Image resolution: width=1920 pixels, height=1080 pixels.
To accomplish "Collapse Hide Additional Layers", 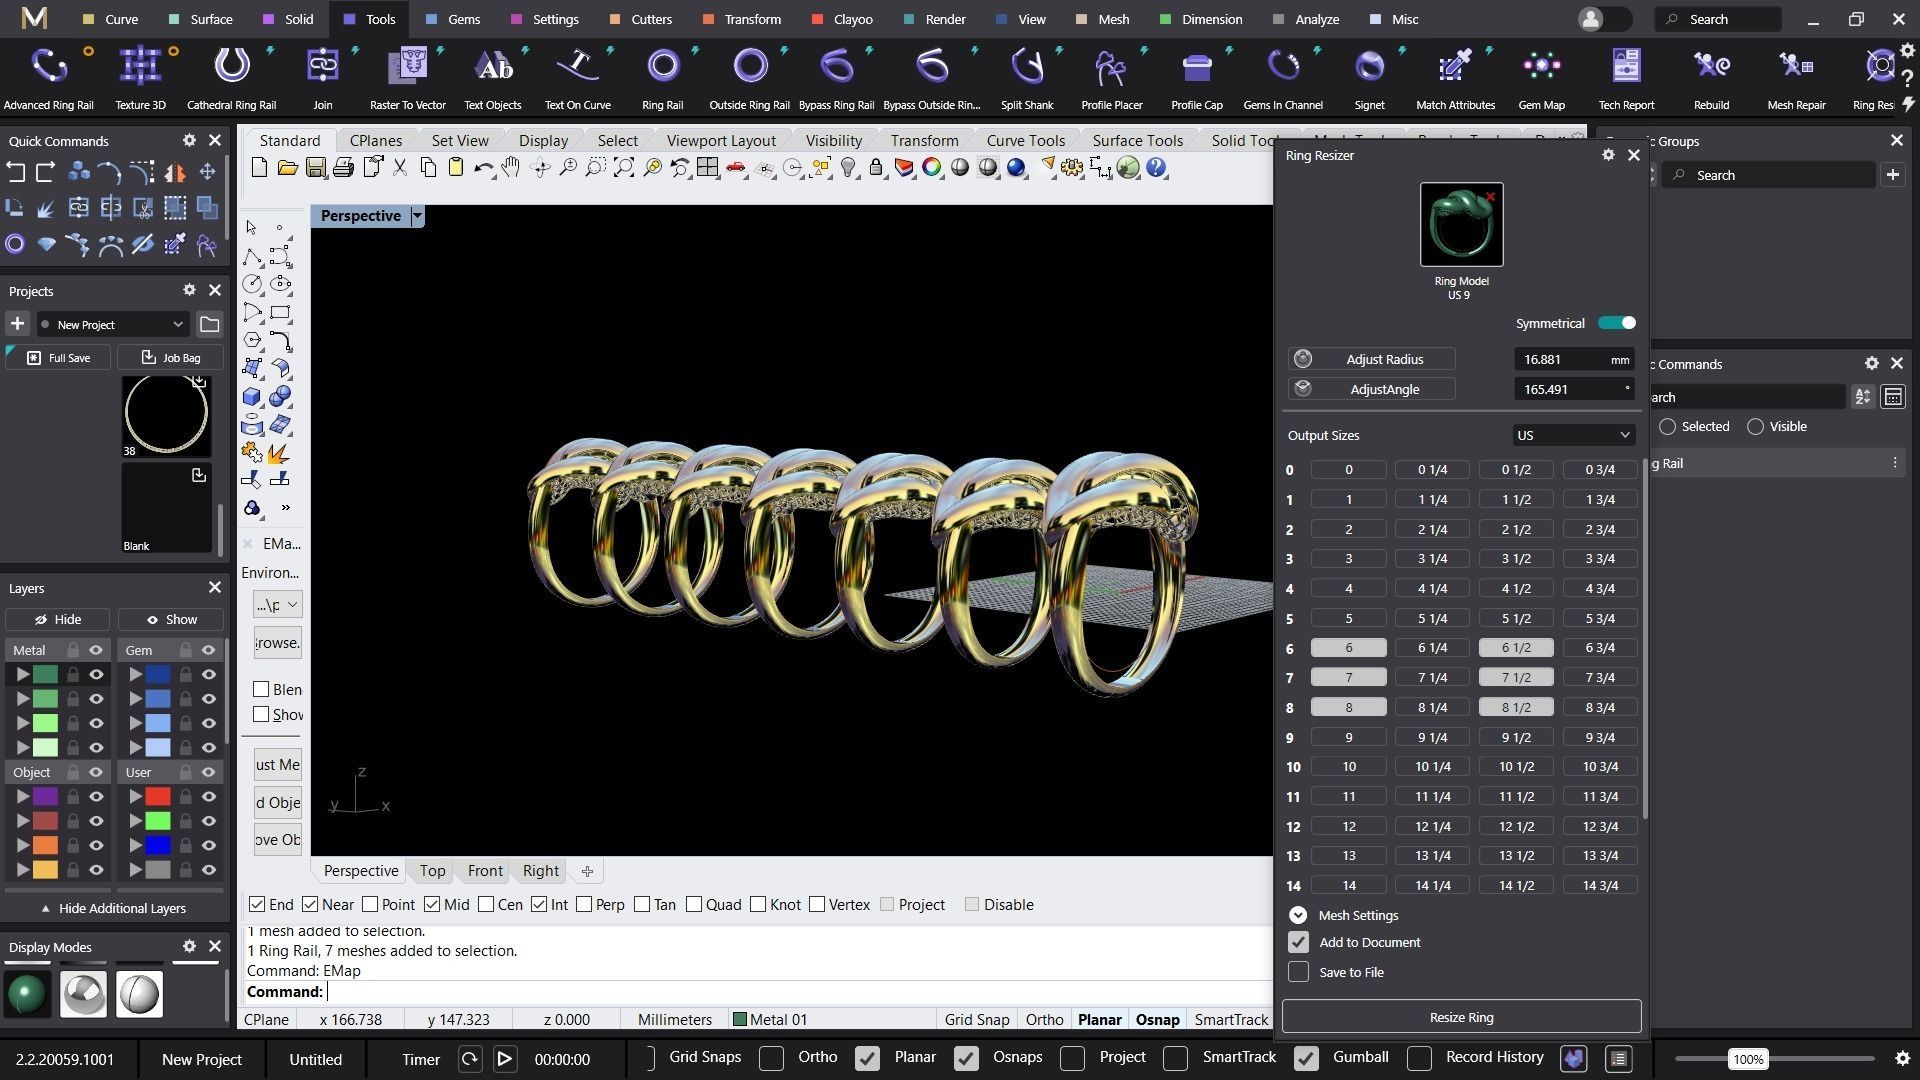I will pyautogui.click(x=113, y=909).
